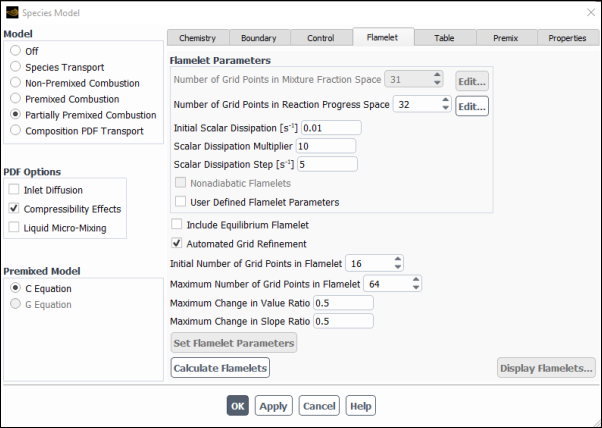This screenshot has height=428, width=602.
Task: Switch to the Control tab
Action: 321,38
